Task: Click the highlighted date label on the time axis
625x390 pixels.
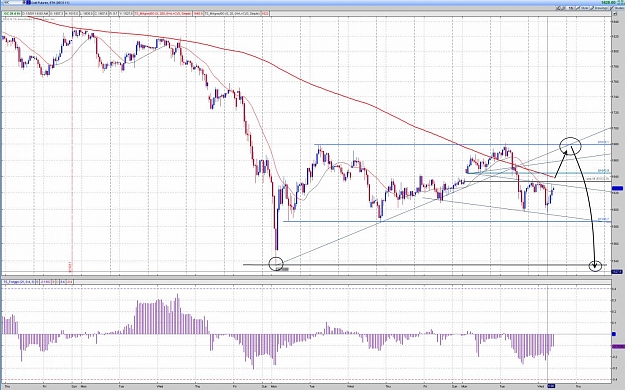Action: point(551,386)
